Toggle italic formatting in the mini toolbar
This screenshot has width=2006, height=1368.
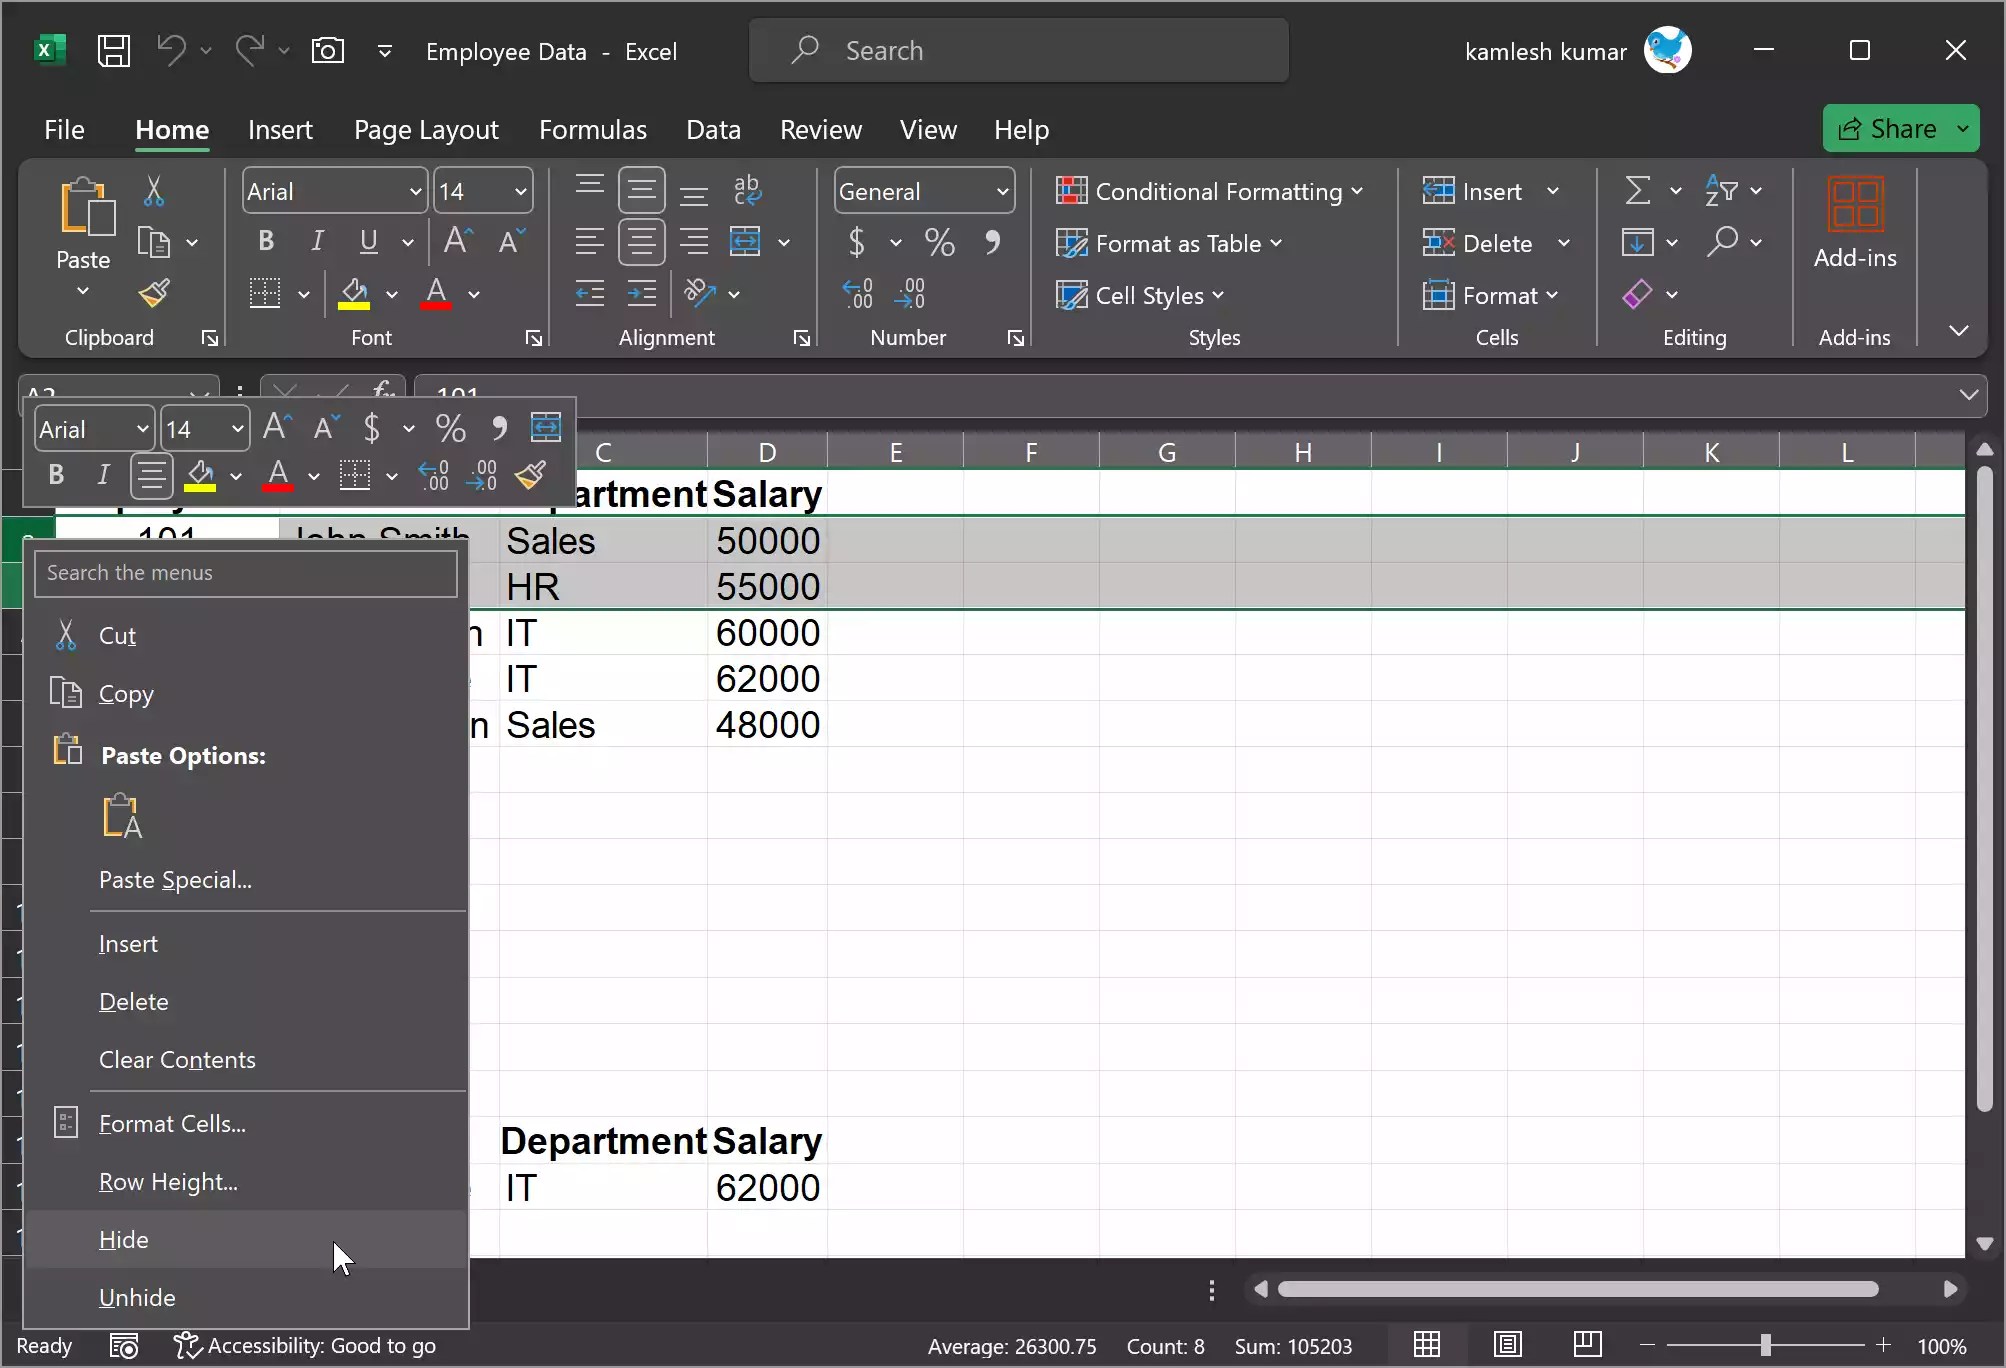click(x=104, y=476)
